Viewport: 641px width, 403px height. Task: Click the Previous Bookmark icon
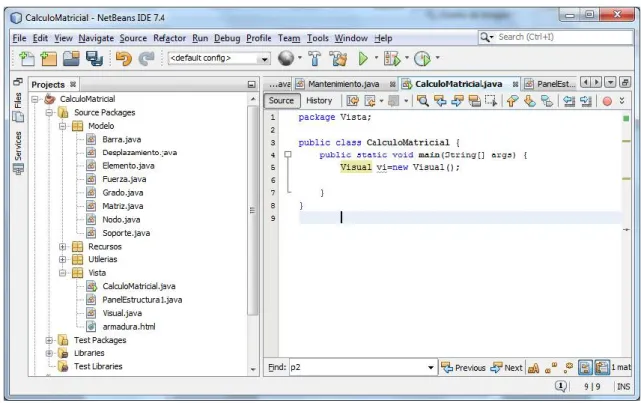tap(512, 101)
